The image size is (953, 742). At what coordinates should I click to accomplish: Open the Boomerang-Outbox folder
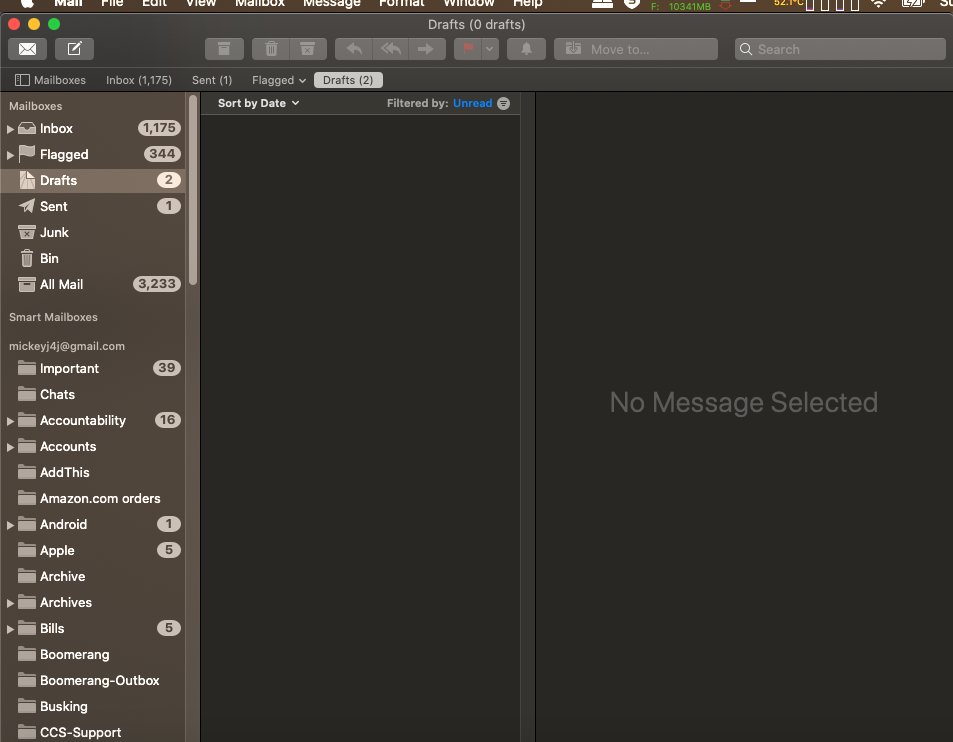click(93, 681)
